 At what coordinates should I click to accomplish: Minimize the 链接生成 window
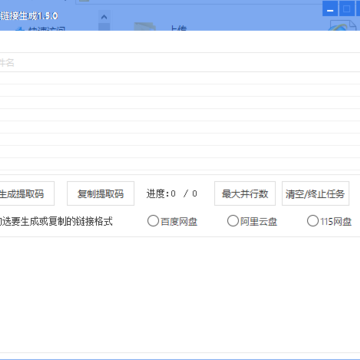click(x=330, y=9)
